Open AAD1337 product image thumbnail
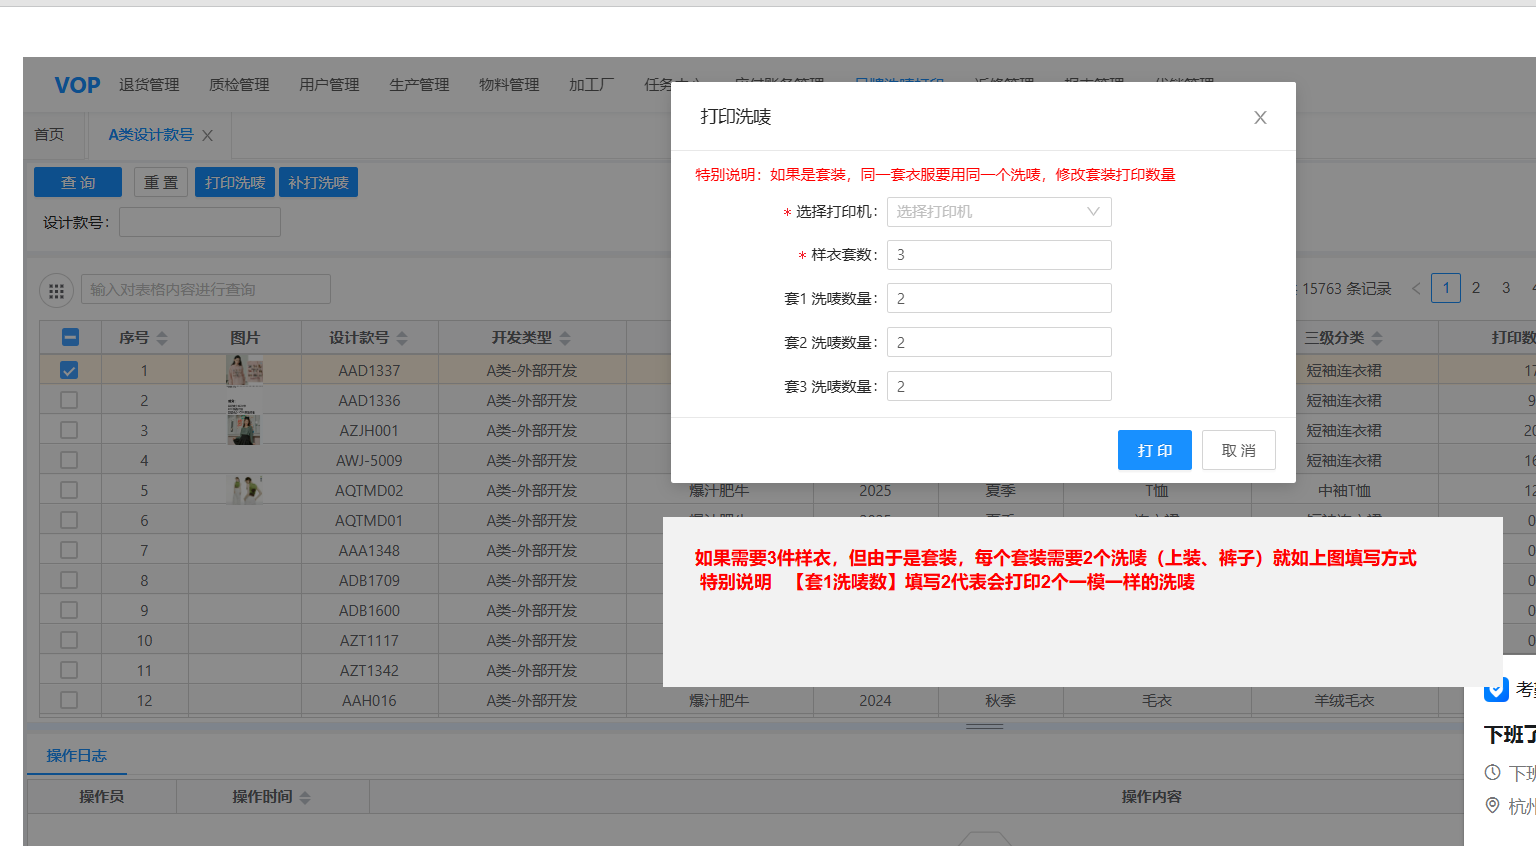 pyautogui.click(x=244, y=370)
